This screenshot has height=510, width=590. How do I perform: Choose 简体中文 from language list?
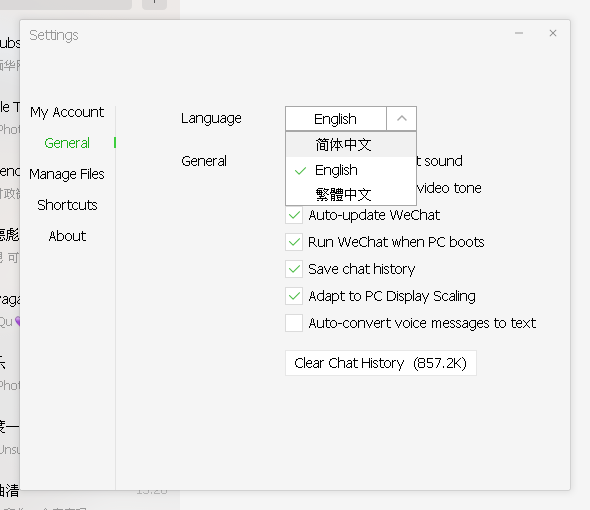[x=351, y=145]
